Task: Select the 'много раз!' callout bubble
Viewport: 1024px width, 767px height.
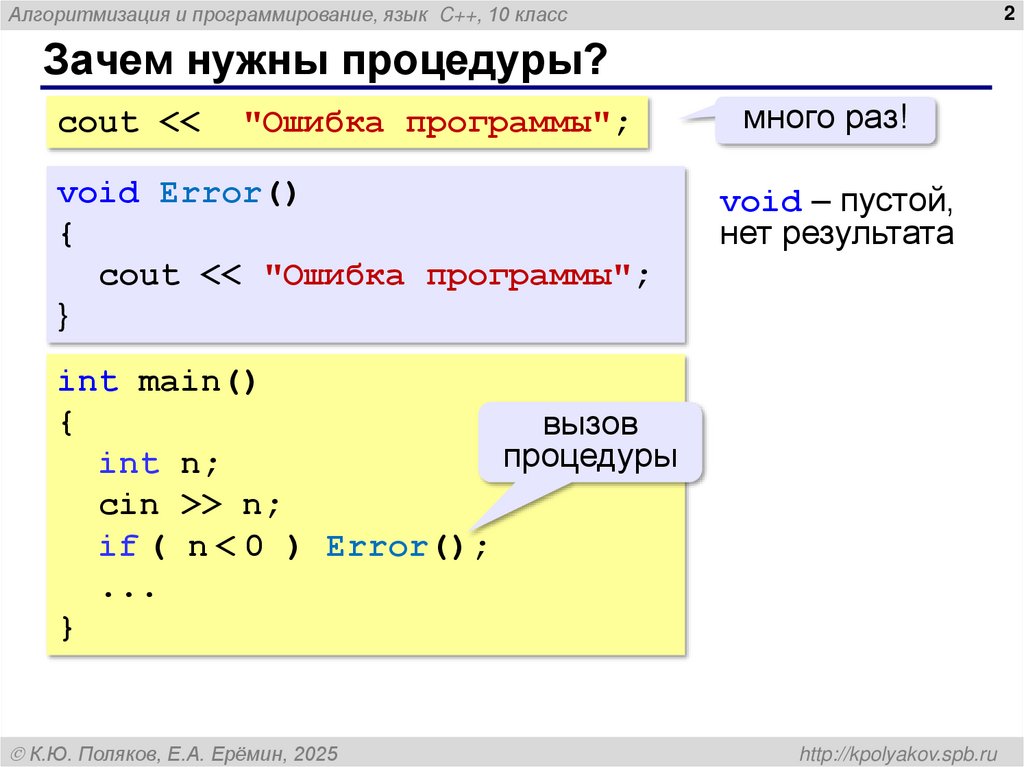Action: 826,118
